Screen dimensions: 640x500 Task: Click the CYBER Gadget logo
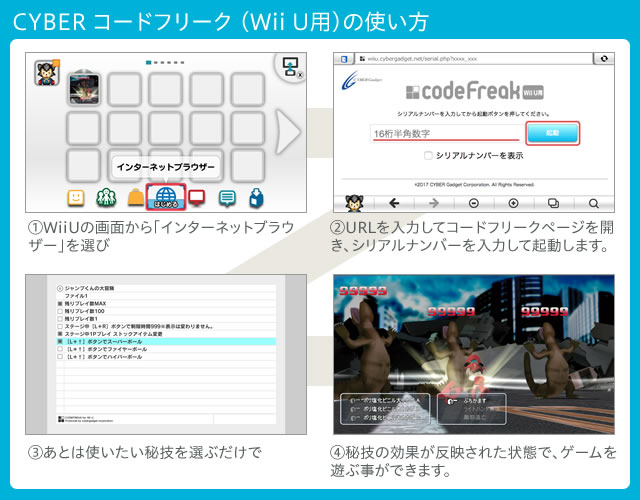click(361, 80)
